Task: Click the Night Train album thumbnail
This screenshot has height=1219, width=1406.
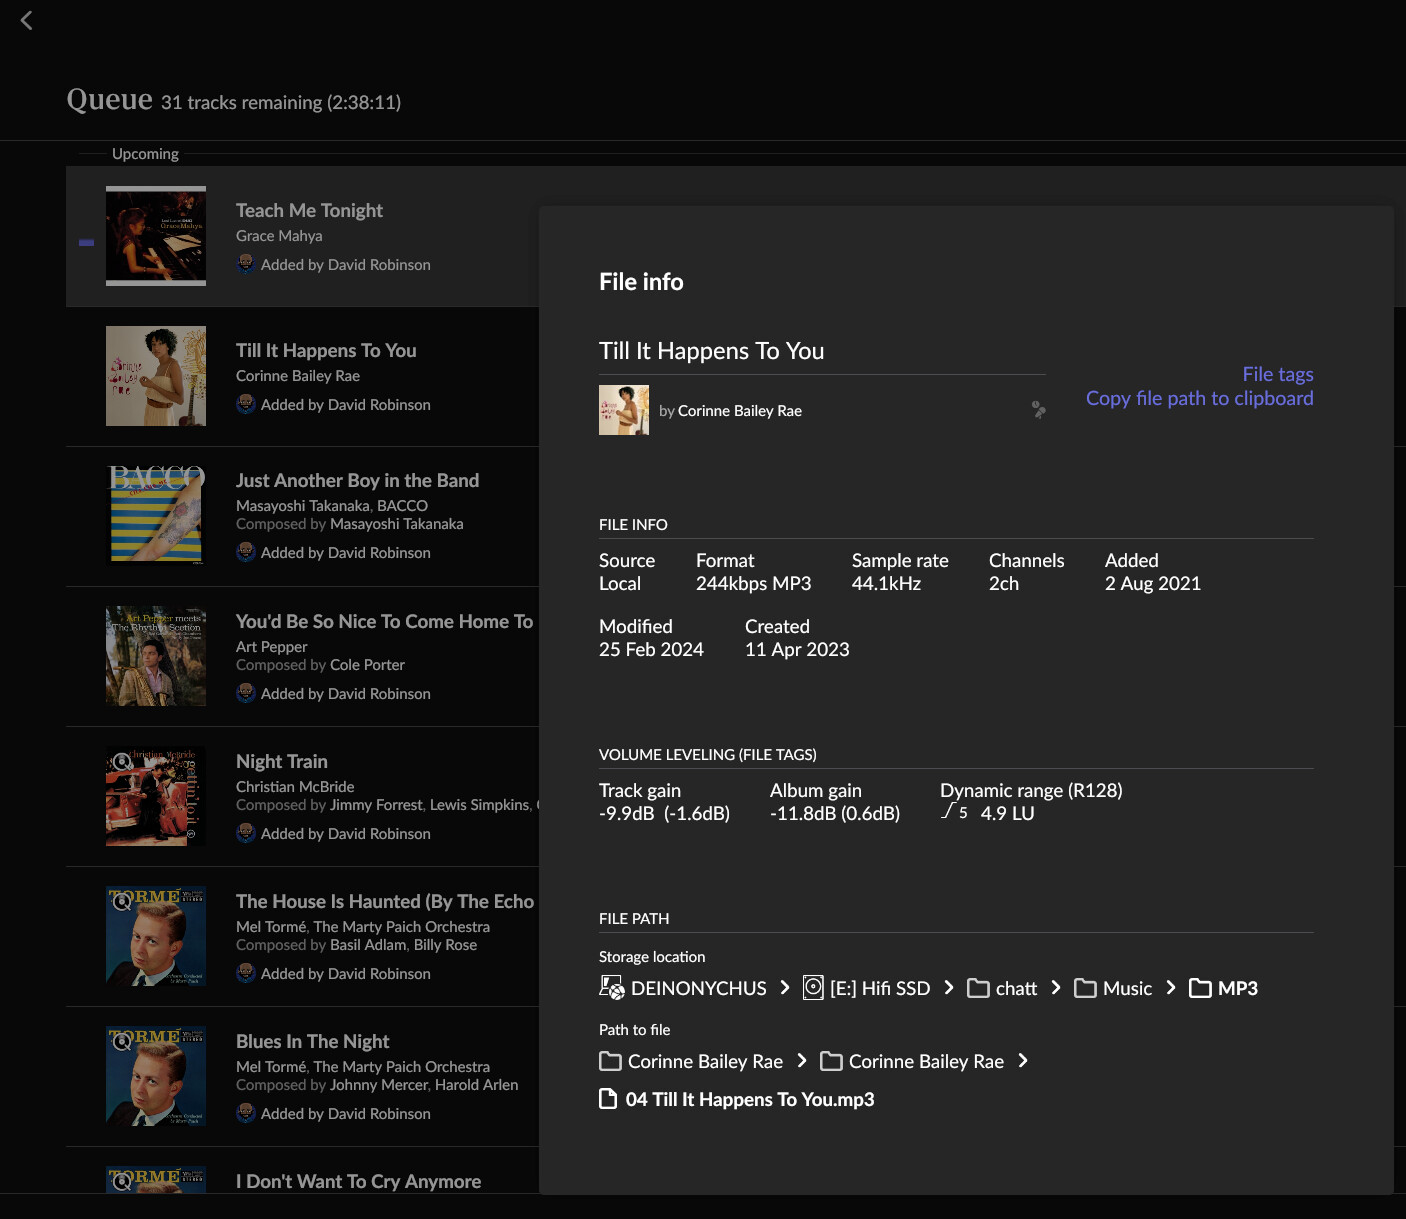Action: [156, 796]
